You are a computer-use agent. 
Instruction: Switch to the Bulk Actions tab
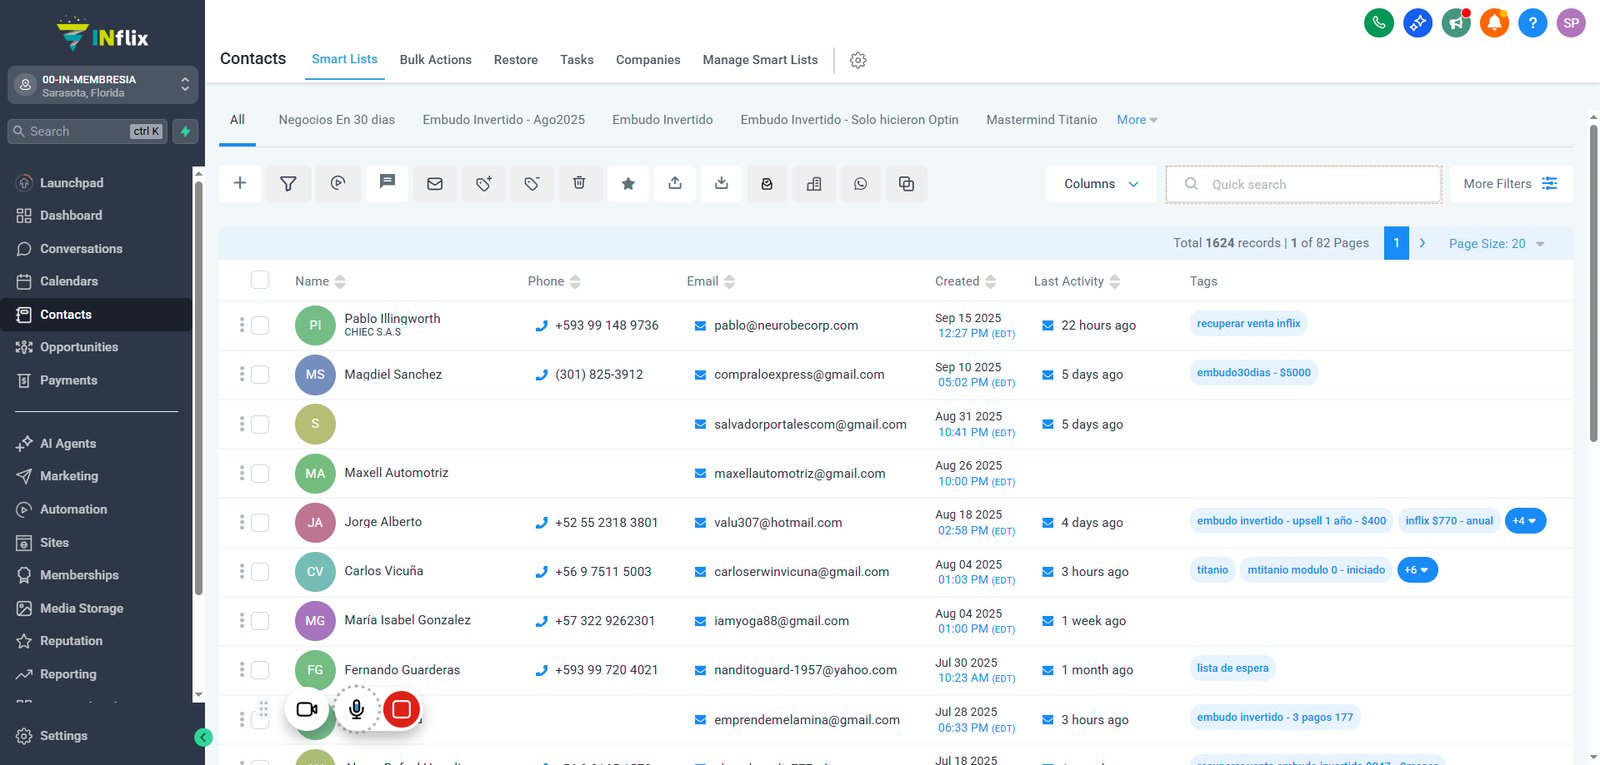435,60
